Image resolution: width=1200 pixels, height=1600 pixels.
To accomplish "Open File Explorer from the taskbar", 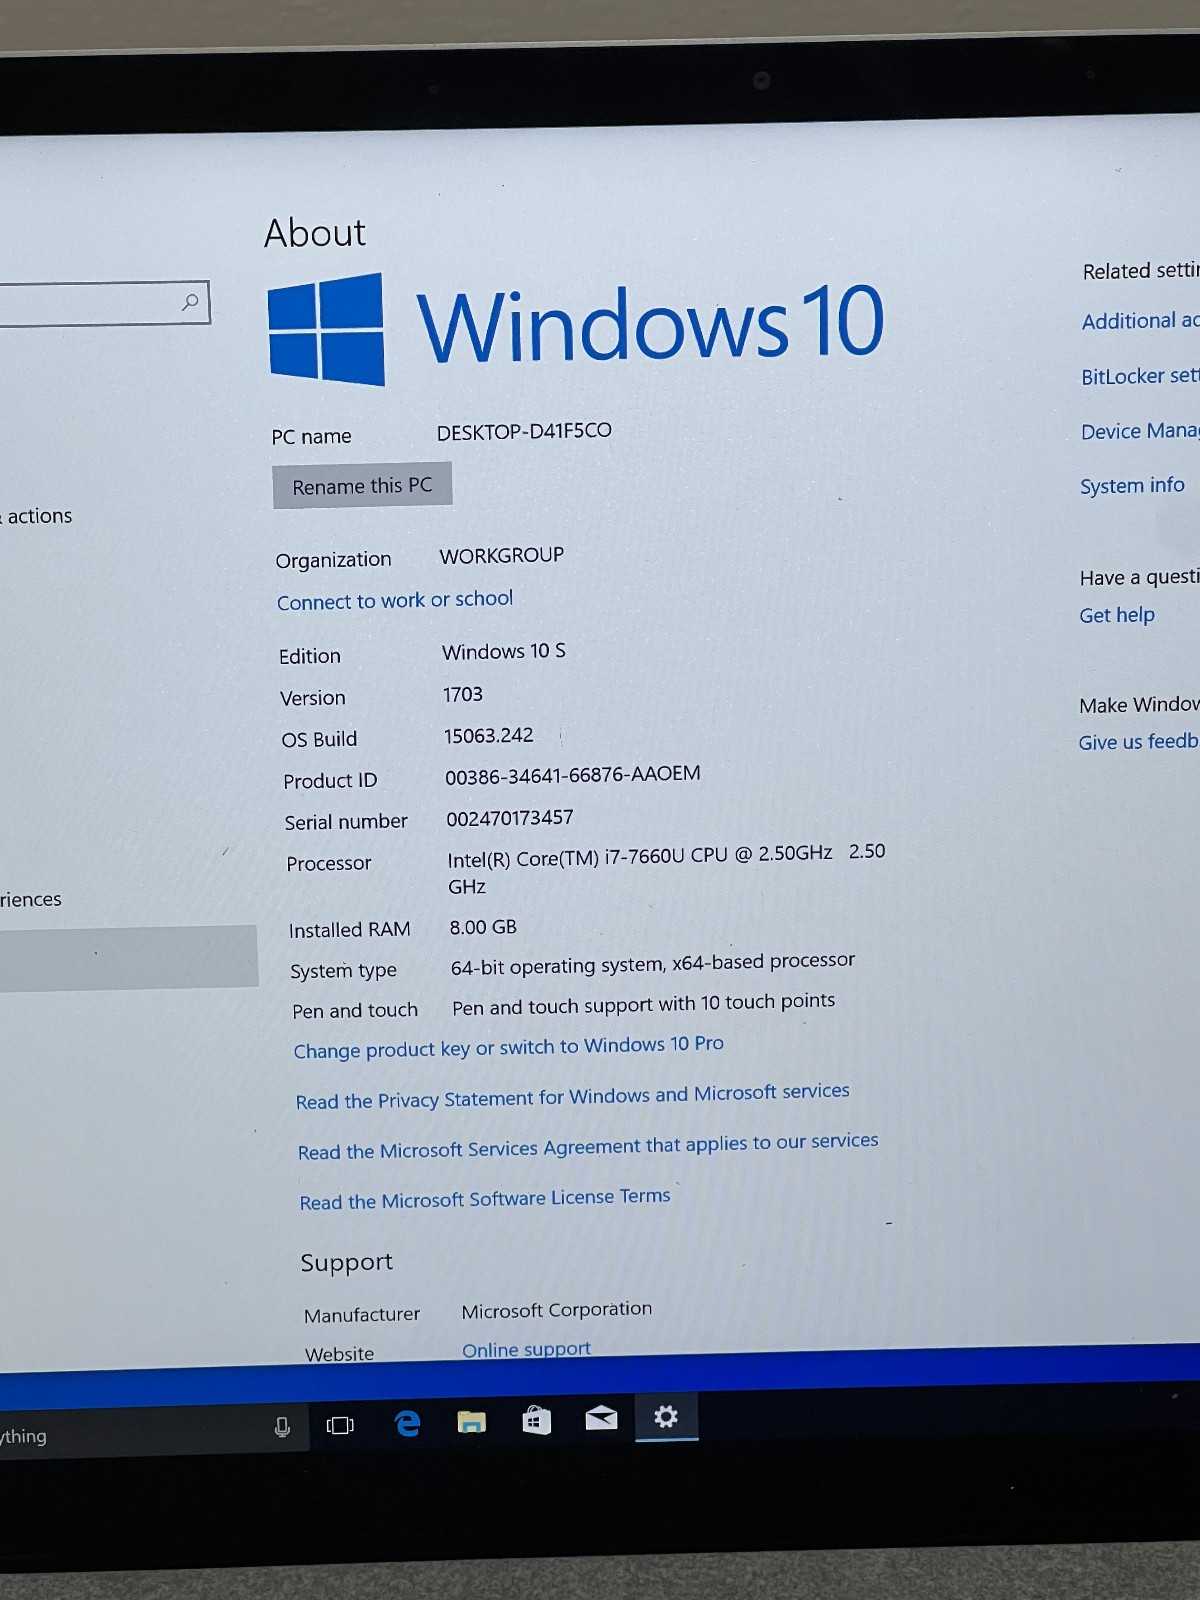I will coord(471,1421).
